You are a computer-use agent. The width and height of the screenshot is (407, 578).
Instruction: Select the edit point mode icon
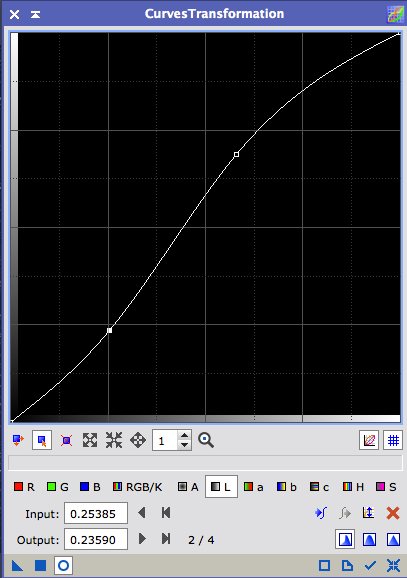pos(18,440)
